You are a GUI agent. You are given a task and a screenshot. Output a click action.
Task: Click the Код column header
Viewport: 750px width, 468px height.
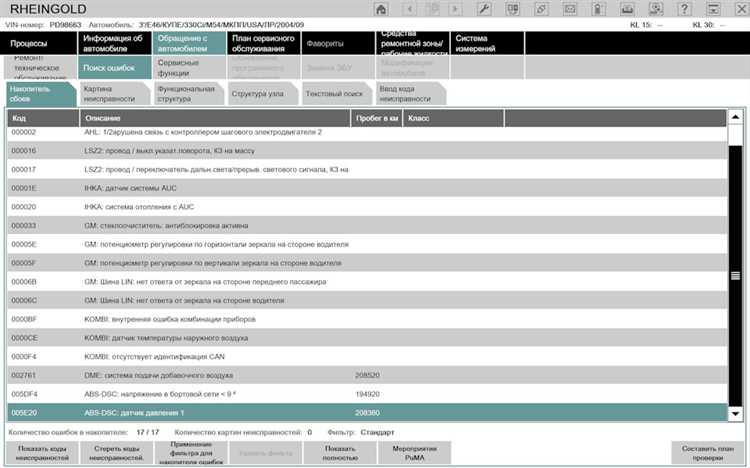coord(43,118)
